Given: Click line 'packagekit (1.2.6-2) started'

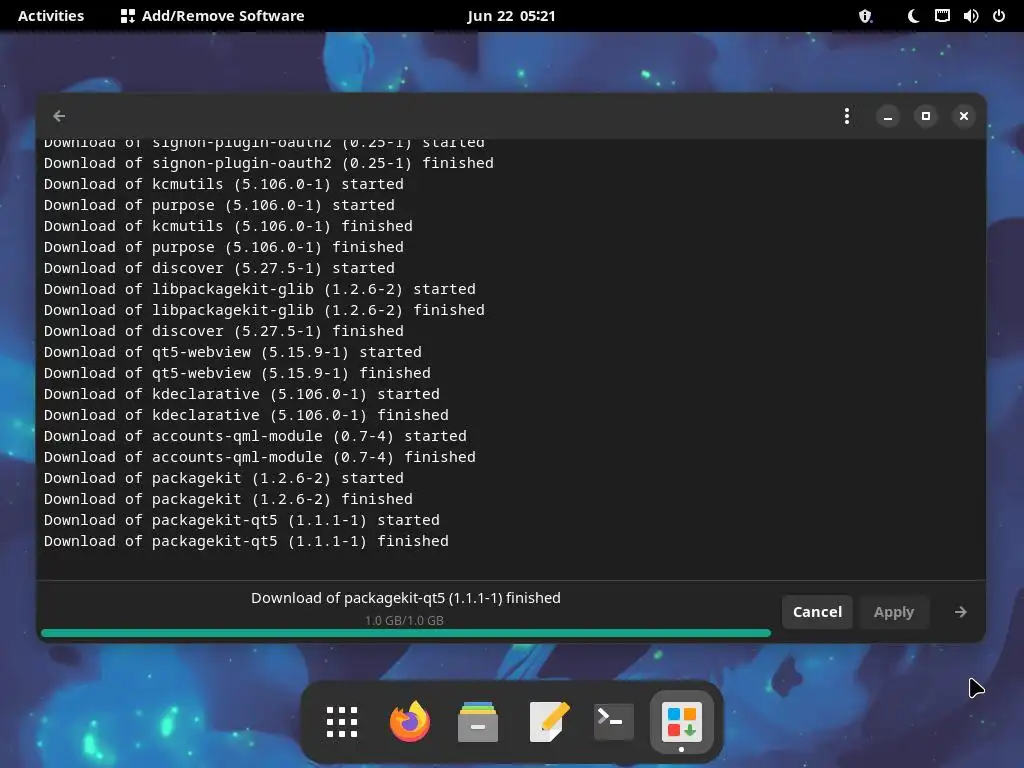Looking at the screenshot, I should (x=223, y=478).
